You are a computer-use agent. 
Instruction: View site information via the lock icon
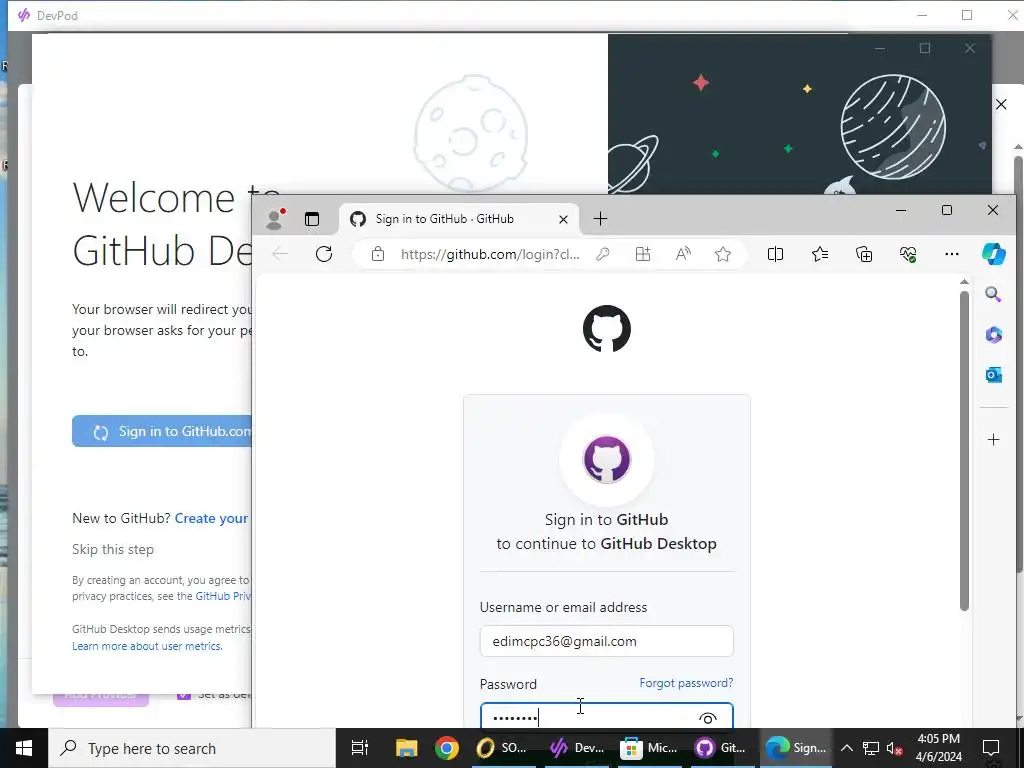pos(377,254)
